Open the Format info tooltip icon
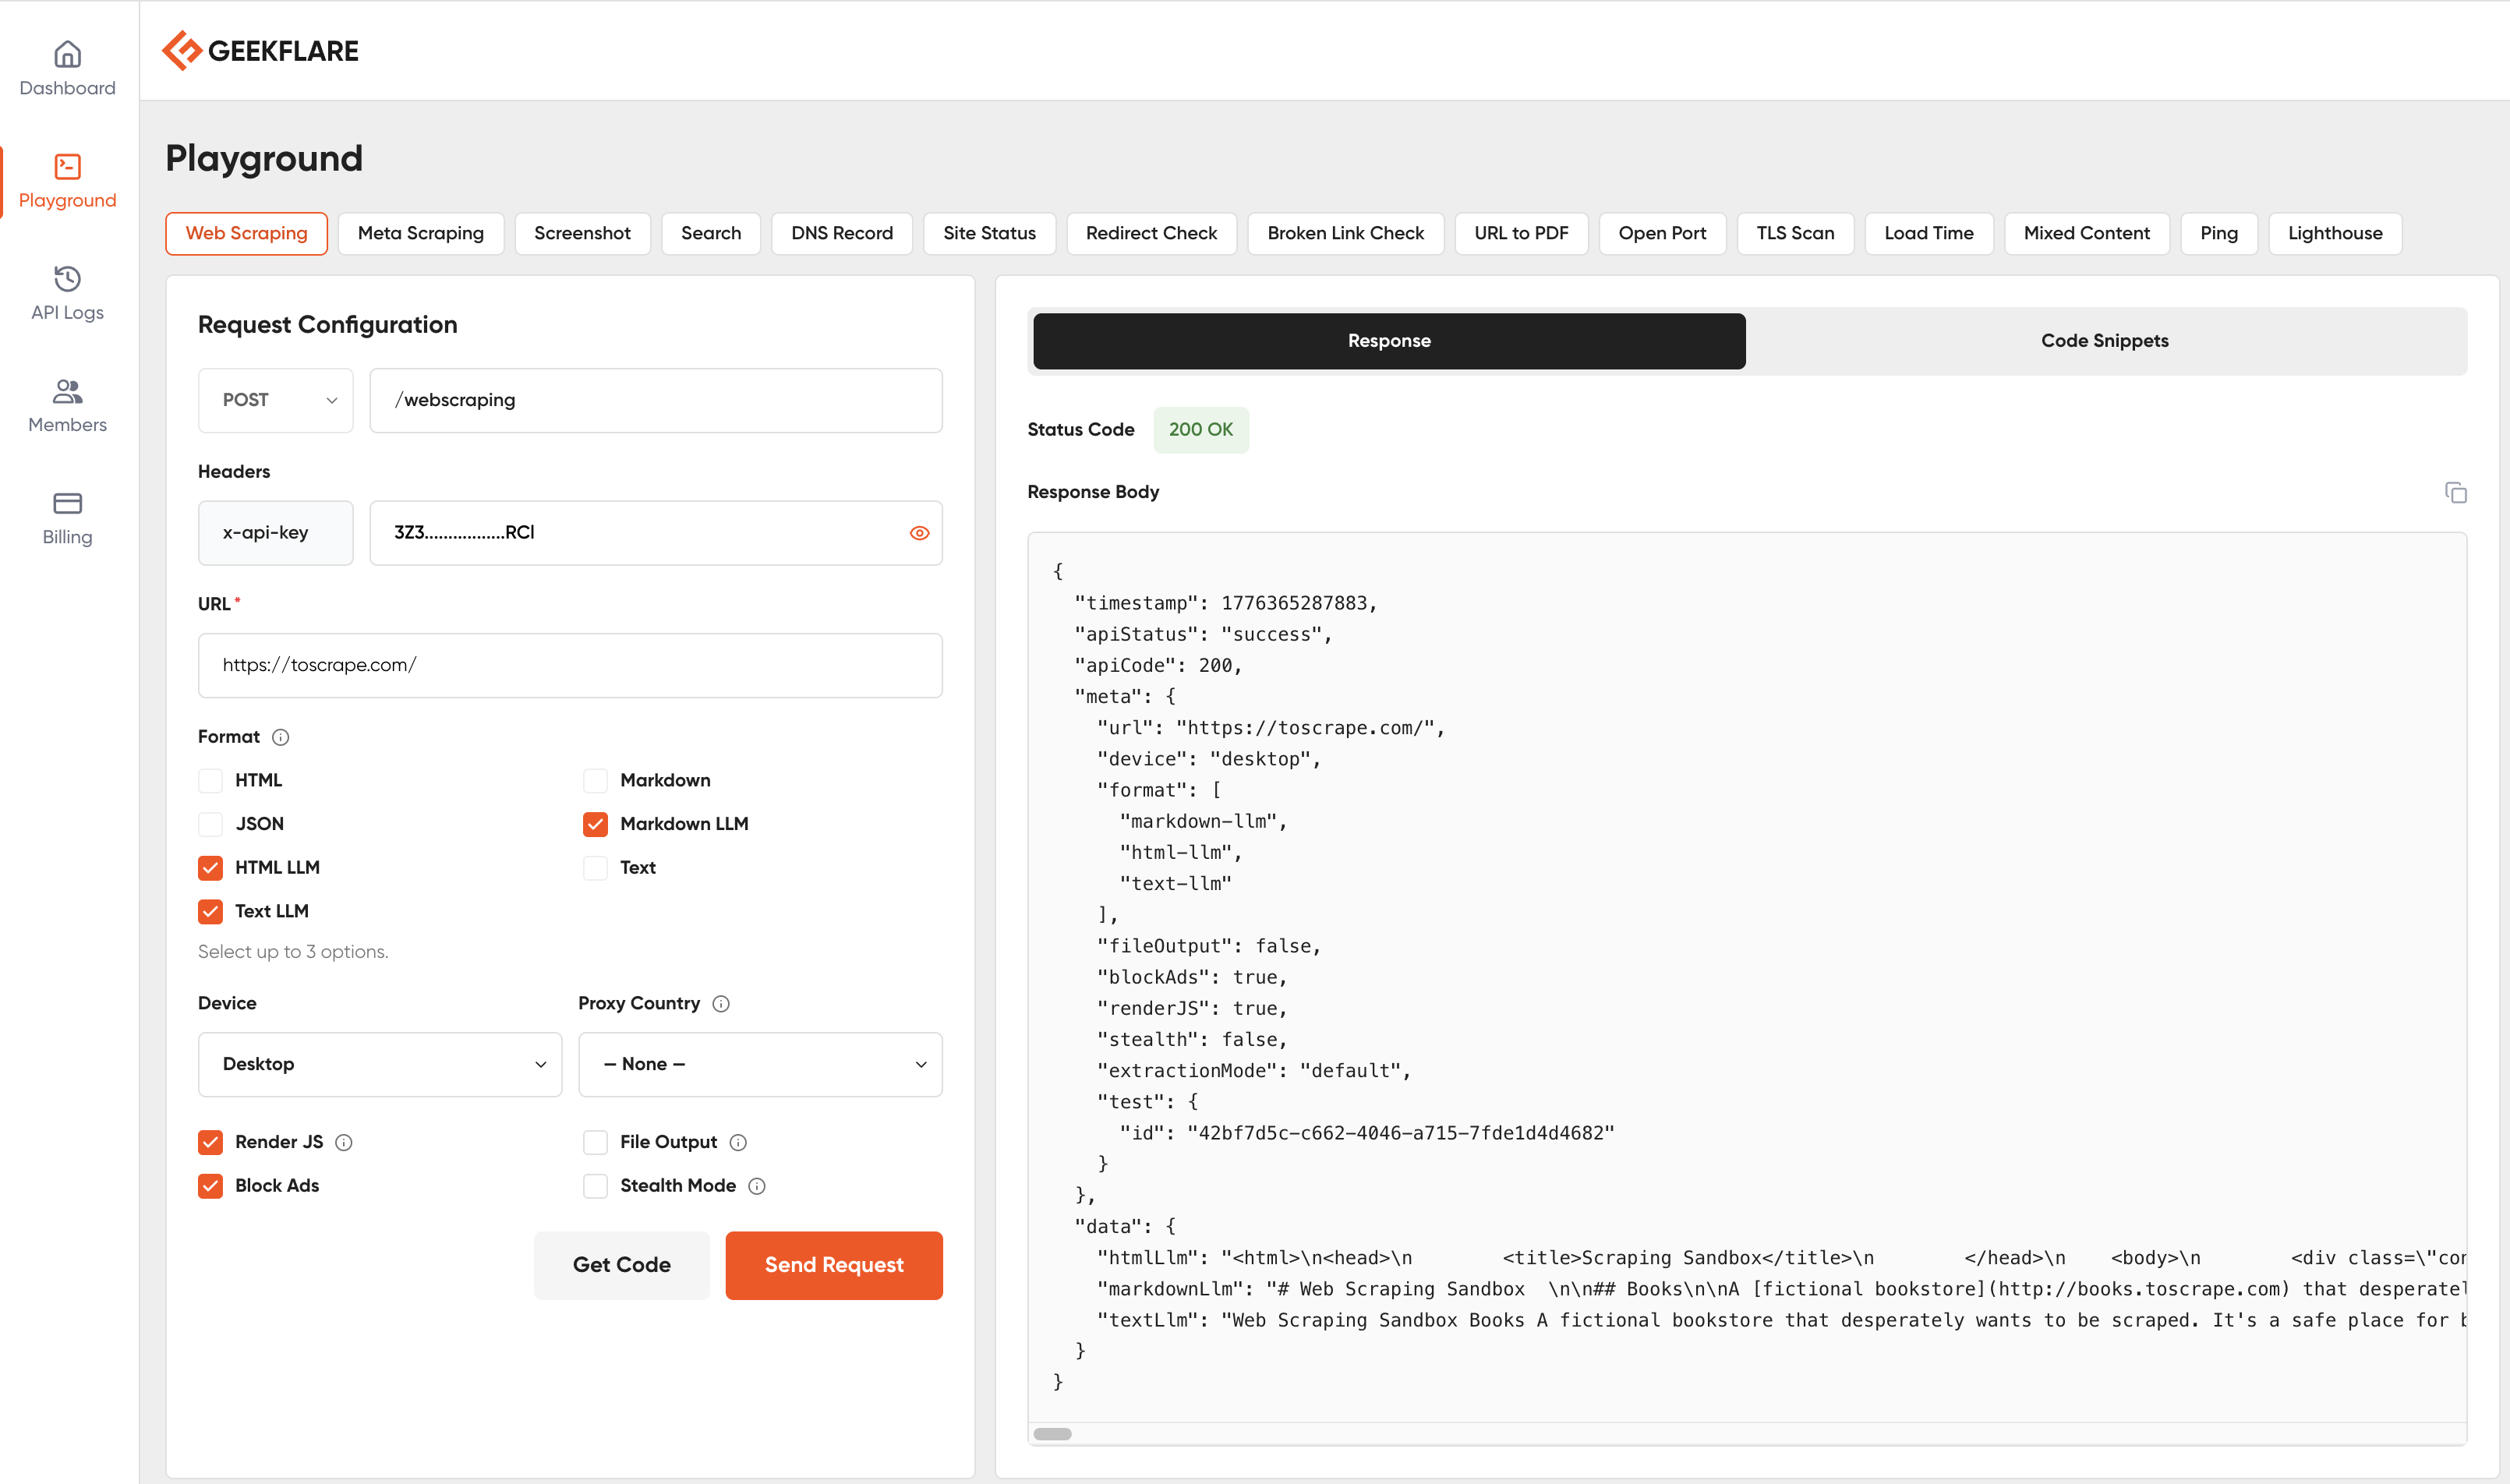 click(280, 737)
